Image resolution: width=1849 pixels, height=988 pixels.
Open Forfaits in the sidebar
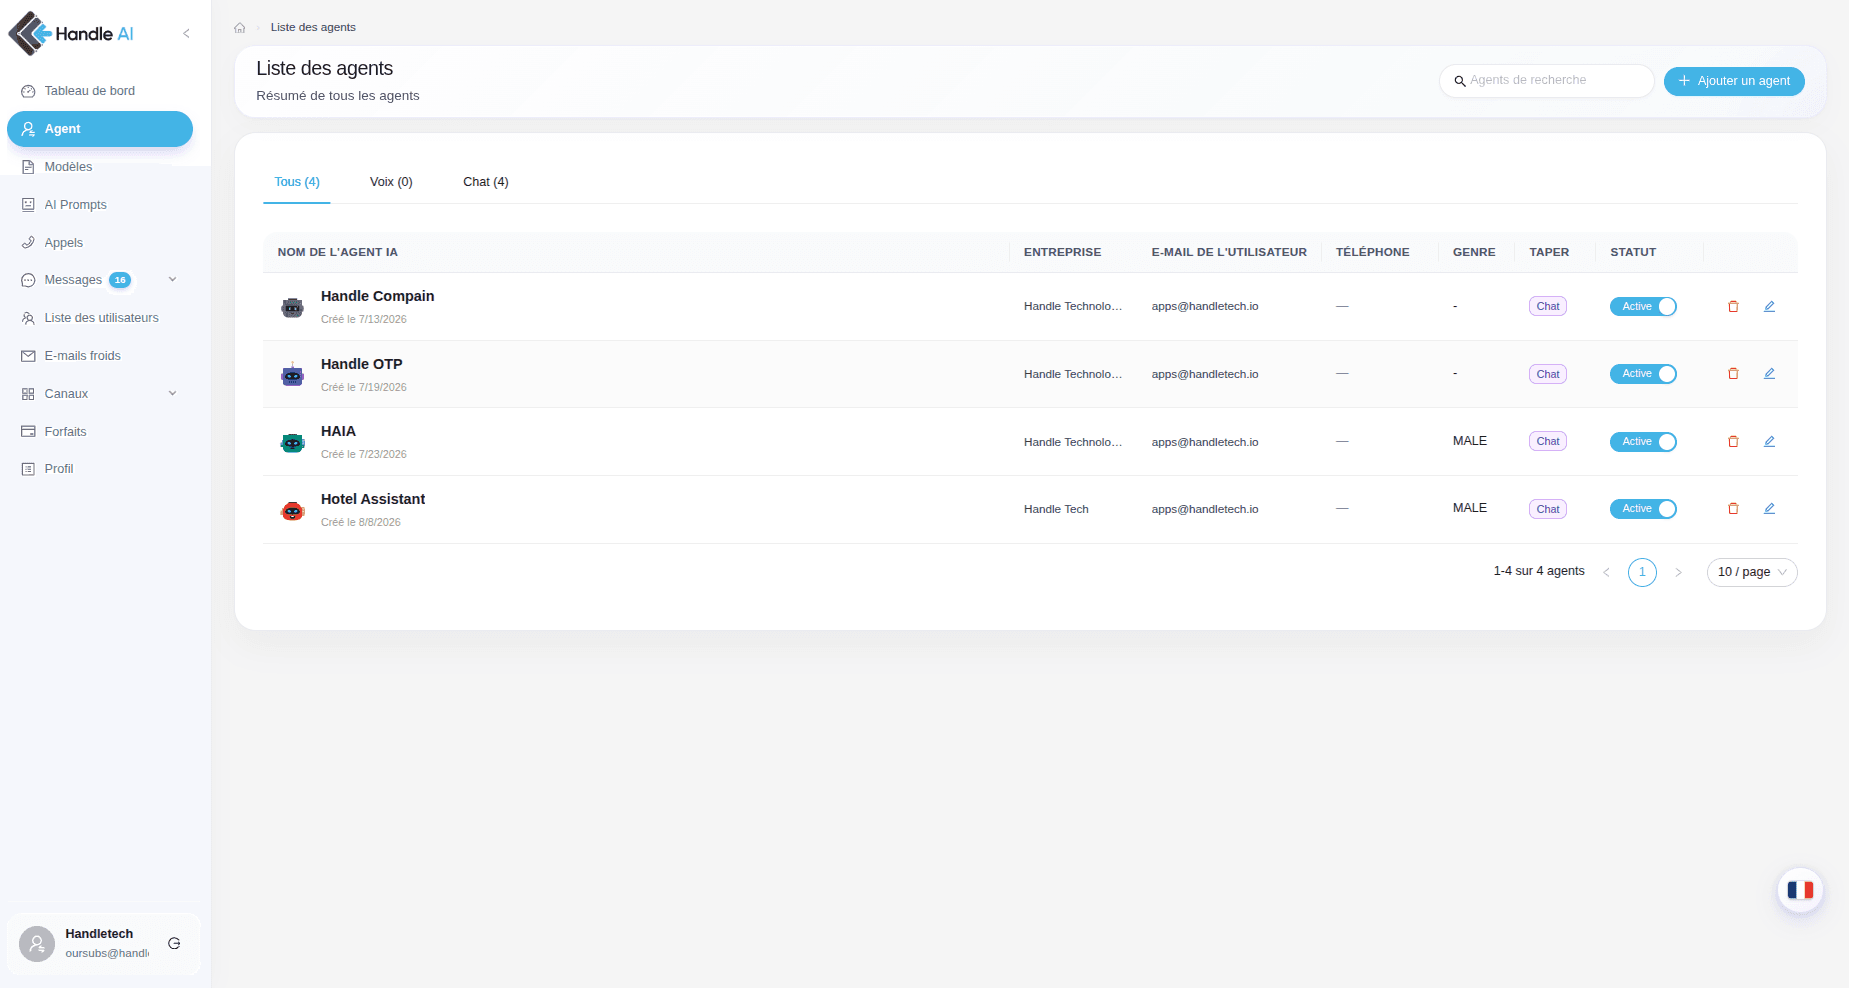pyautogui.click(x=99, y=432)
